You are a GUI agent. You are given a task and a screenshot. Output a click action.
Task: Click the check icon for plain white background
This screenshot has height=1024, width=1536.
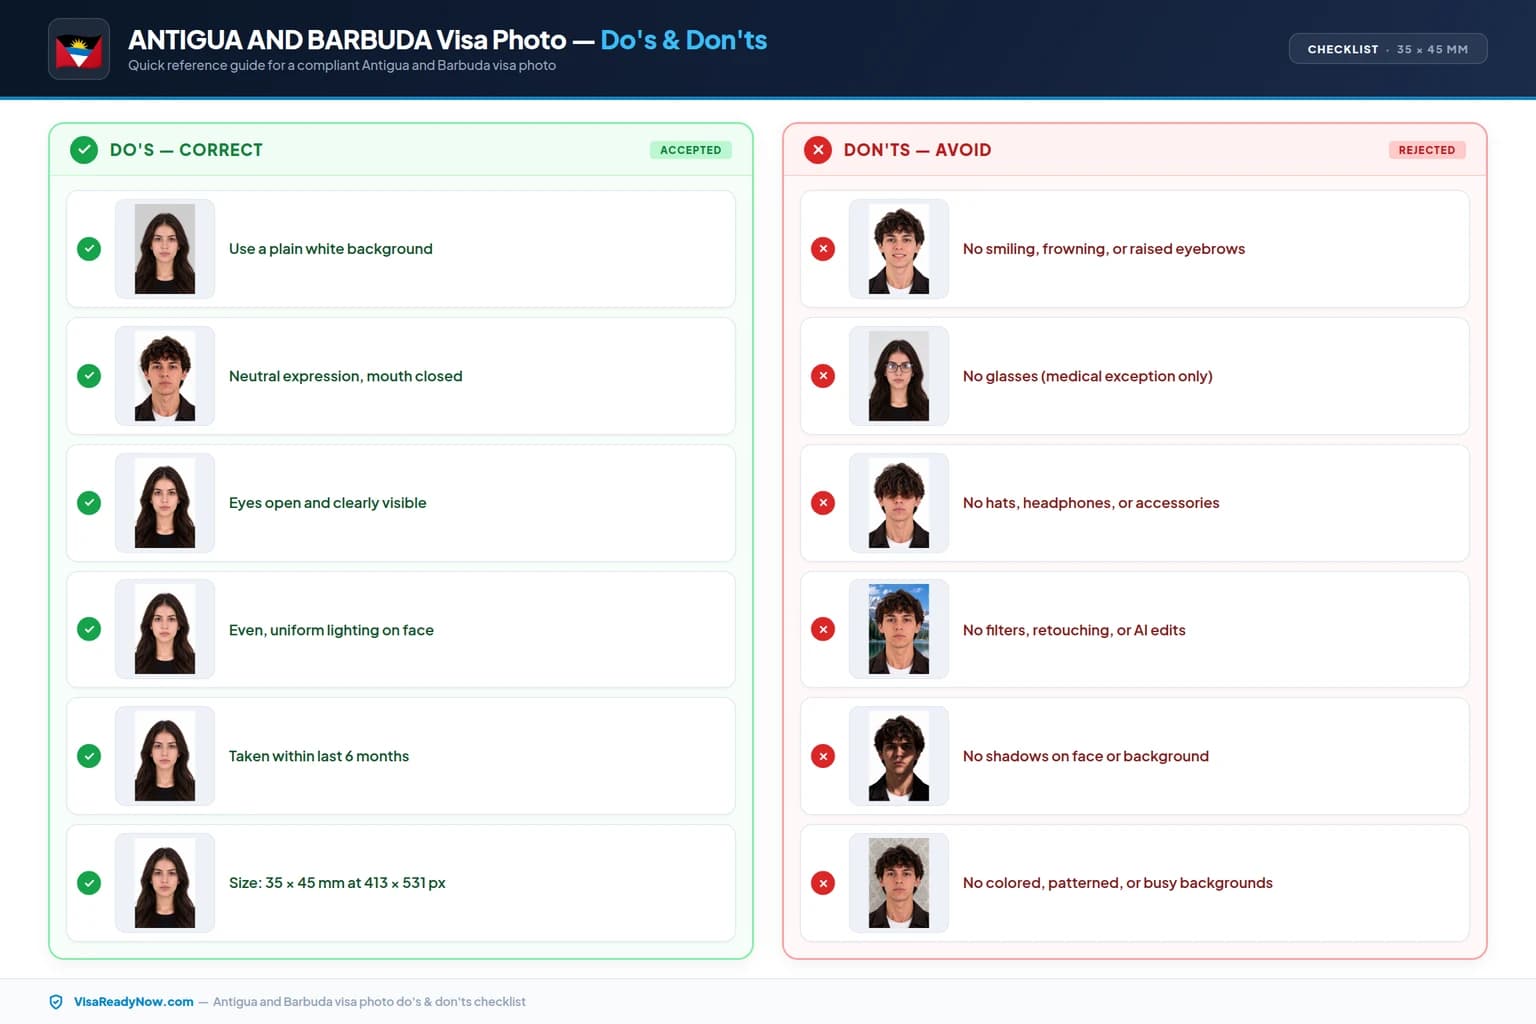point(89,249)
